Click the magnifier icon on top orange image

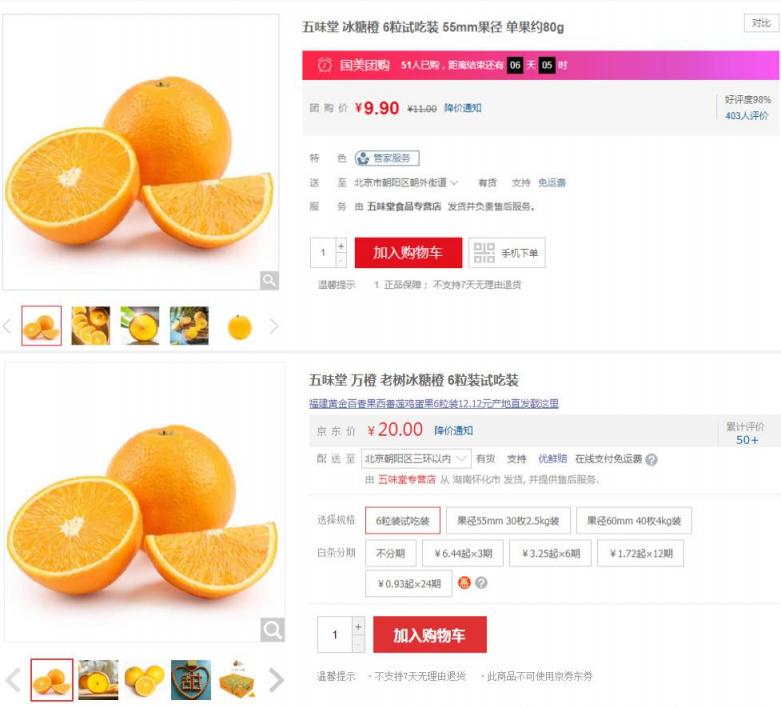pos(269,281)
